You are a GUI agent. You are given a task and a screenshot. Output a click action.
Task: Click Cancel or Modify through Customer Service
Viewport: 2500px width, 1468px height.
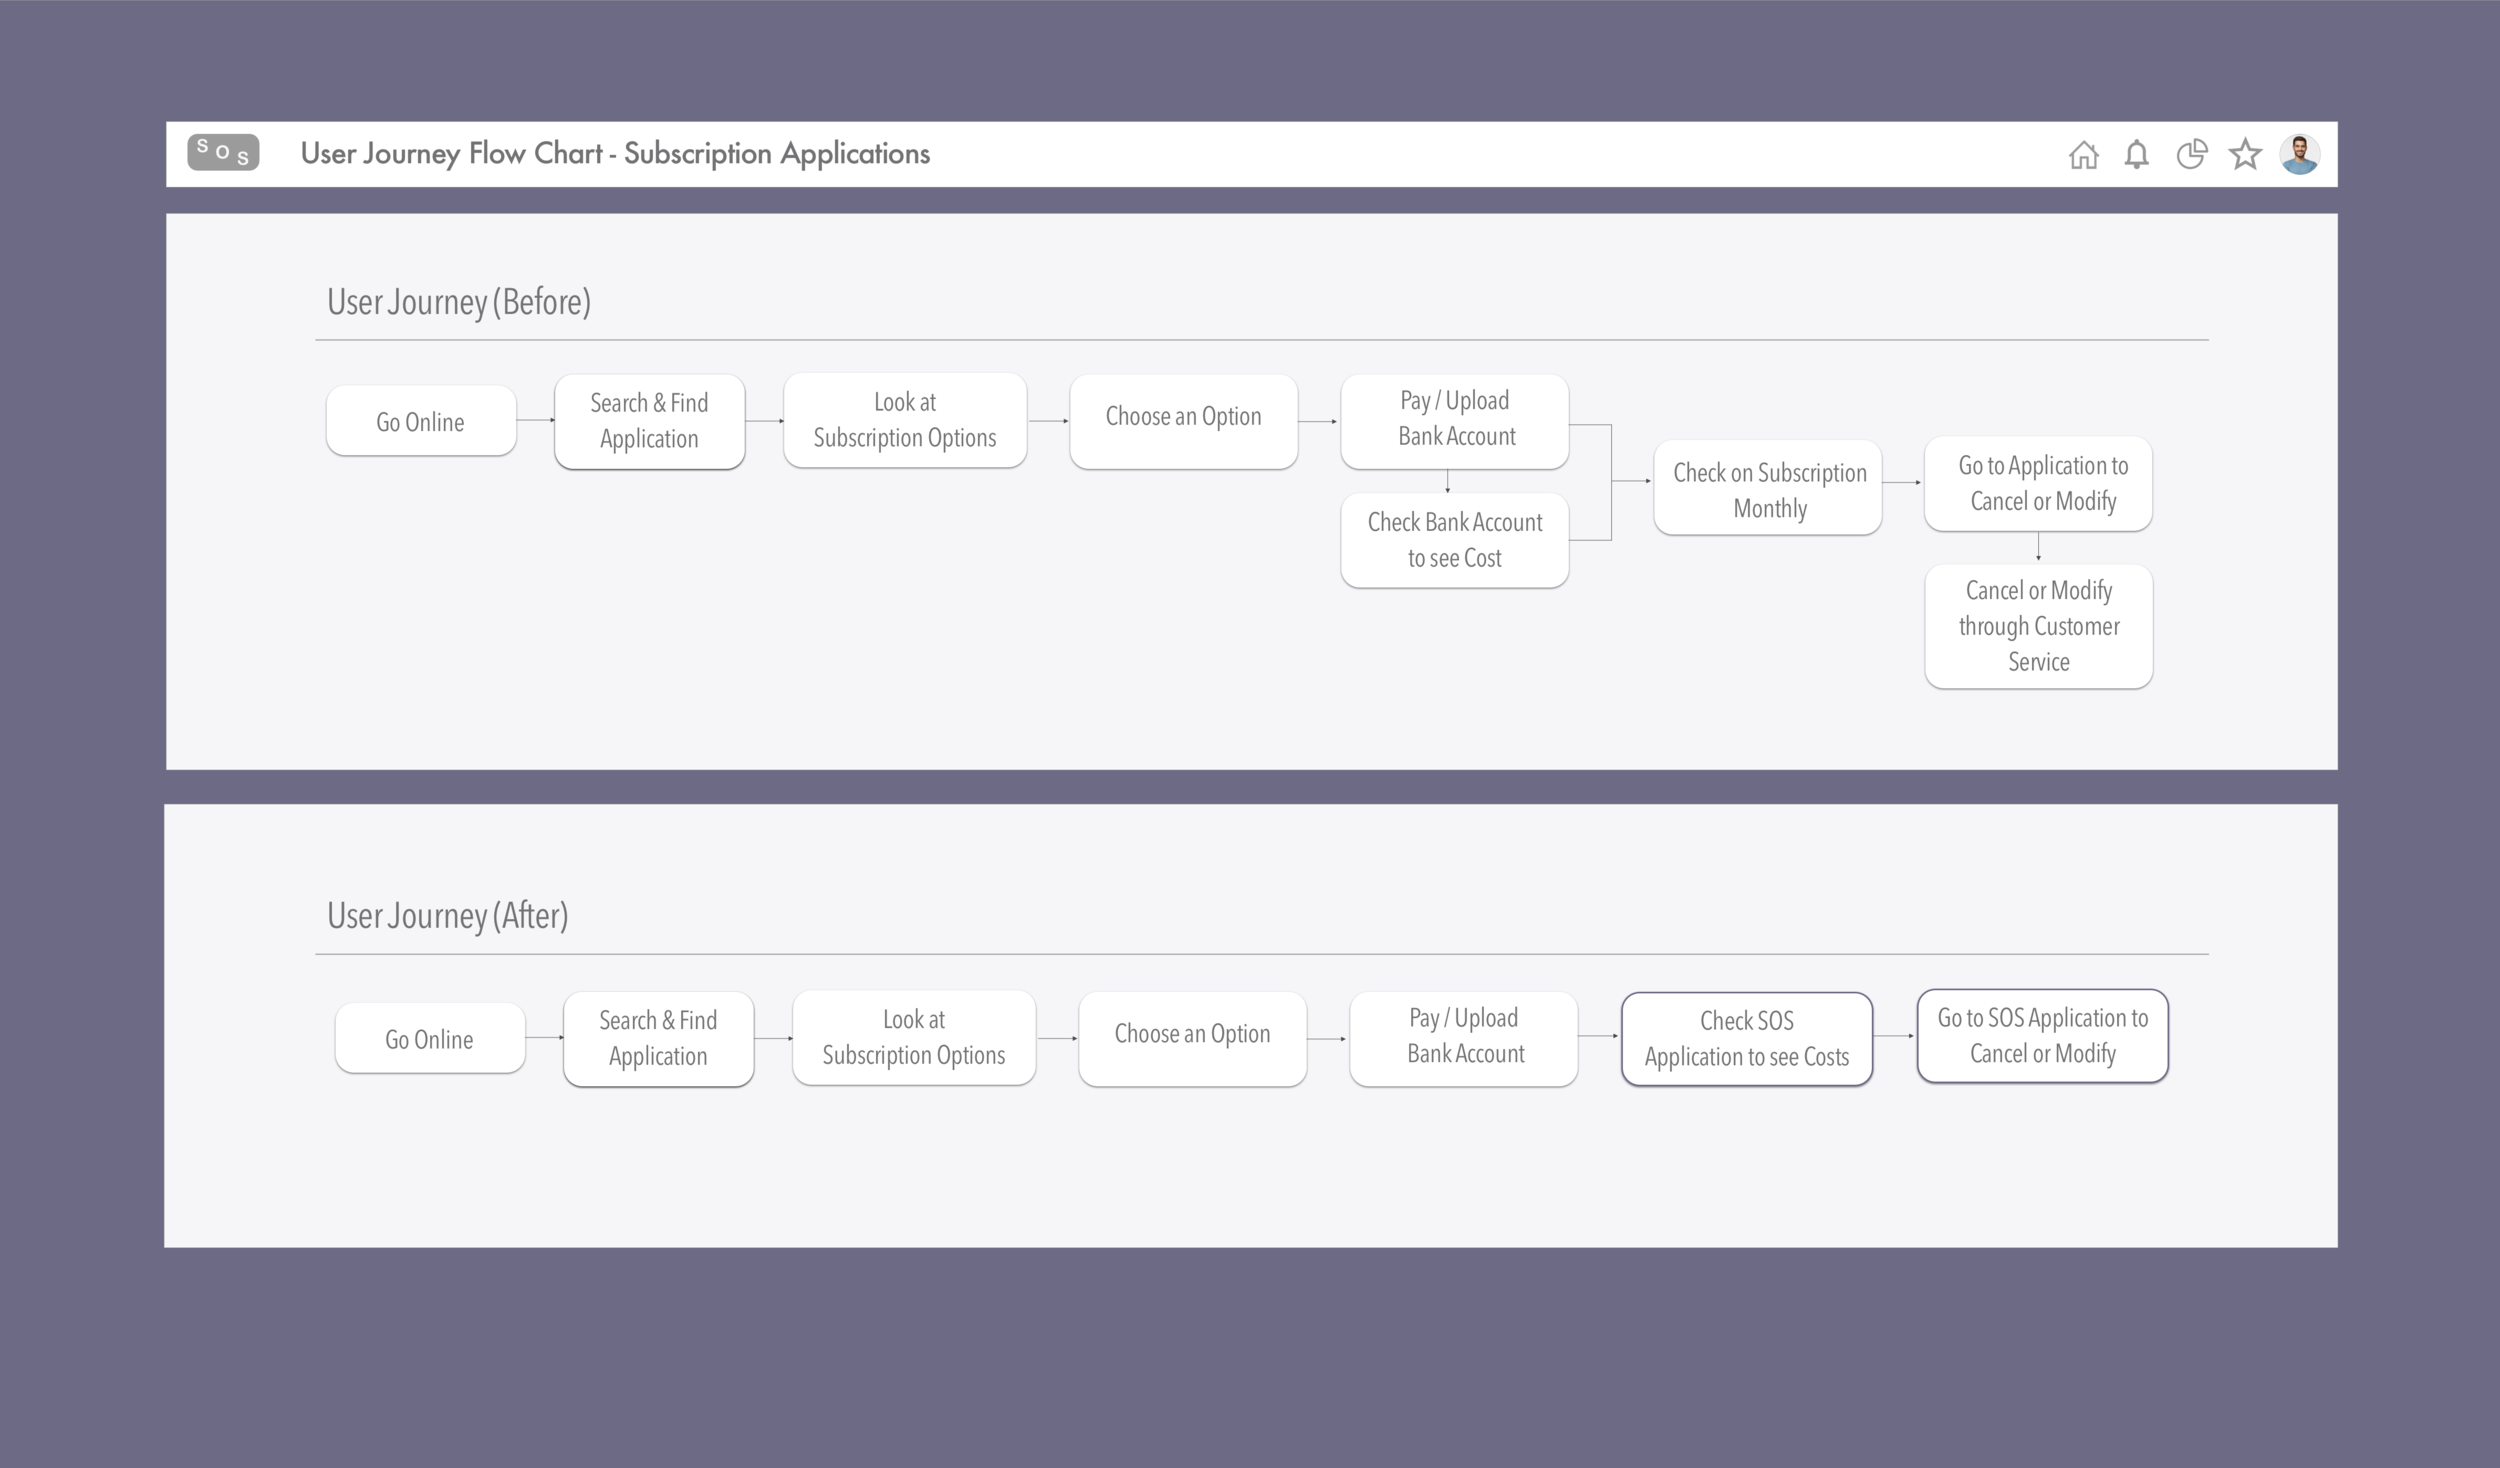coord(2038,626)
